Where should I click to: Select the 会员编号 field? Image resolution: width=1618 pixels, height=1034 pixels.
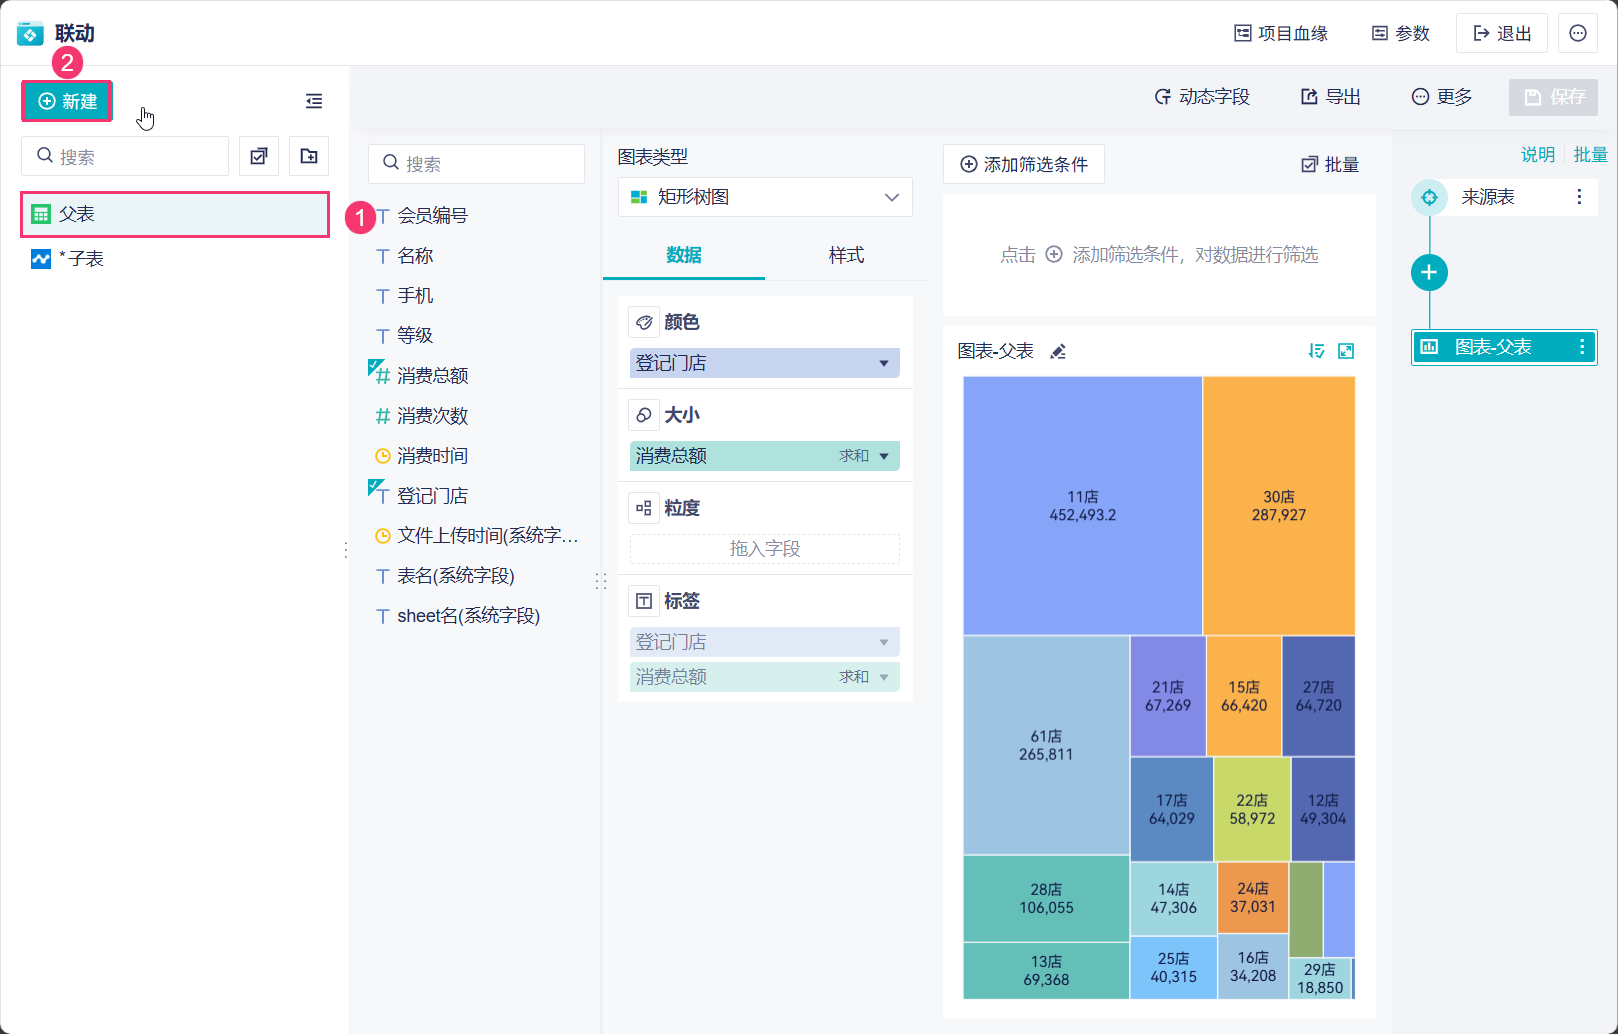(x=432, y=215)
